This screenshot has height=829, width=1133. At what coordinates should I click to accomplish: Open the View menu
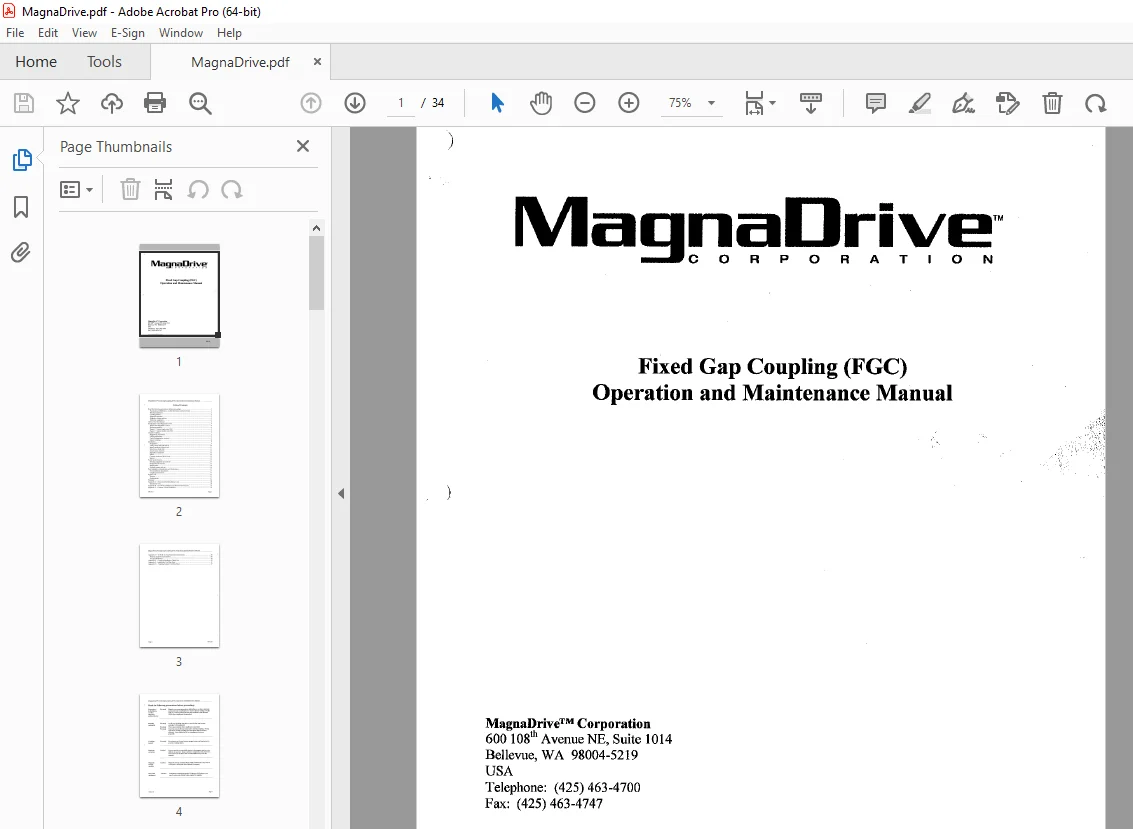click(84, 33)
